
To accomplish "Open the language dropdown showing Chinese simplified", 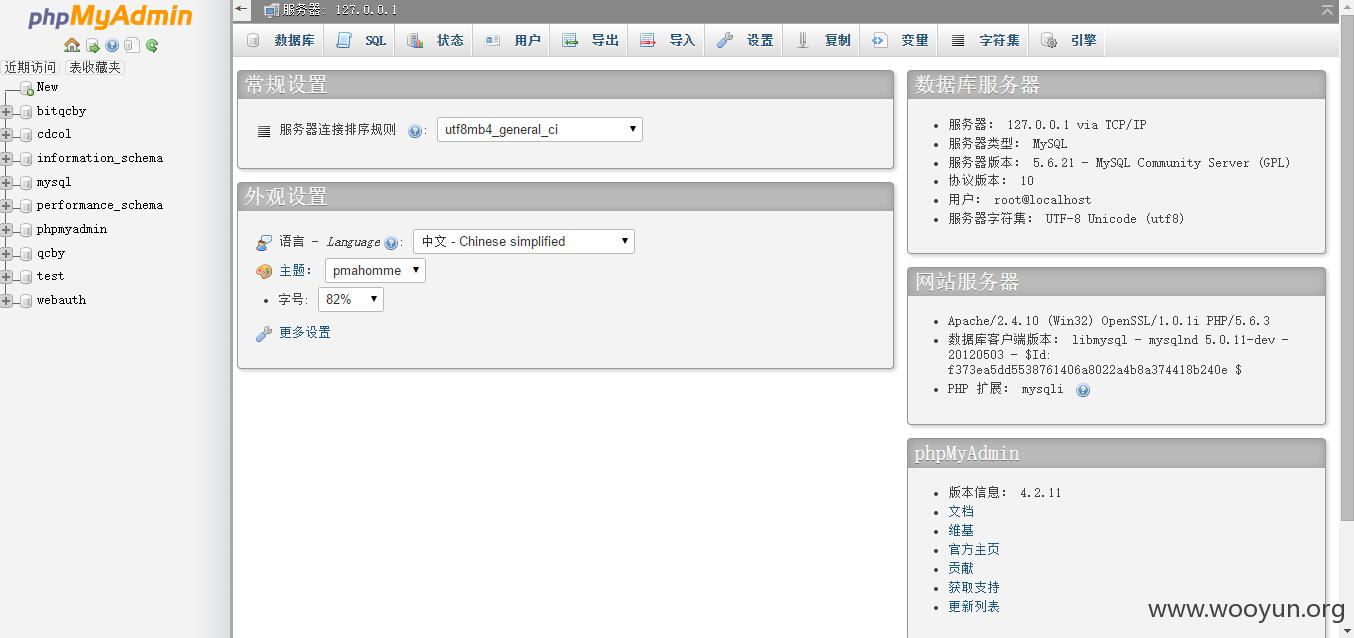I will point(524,241).
